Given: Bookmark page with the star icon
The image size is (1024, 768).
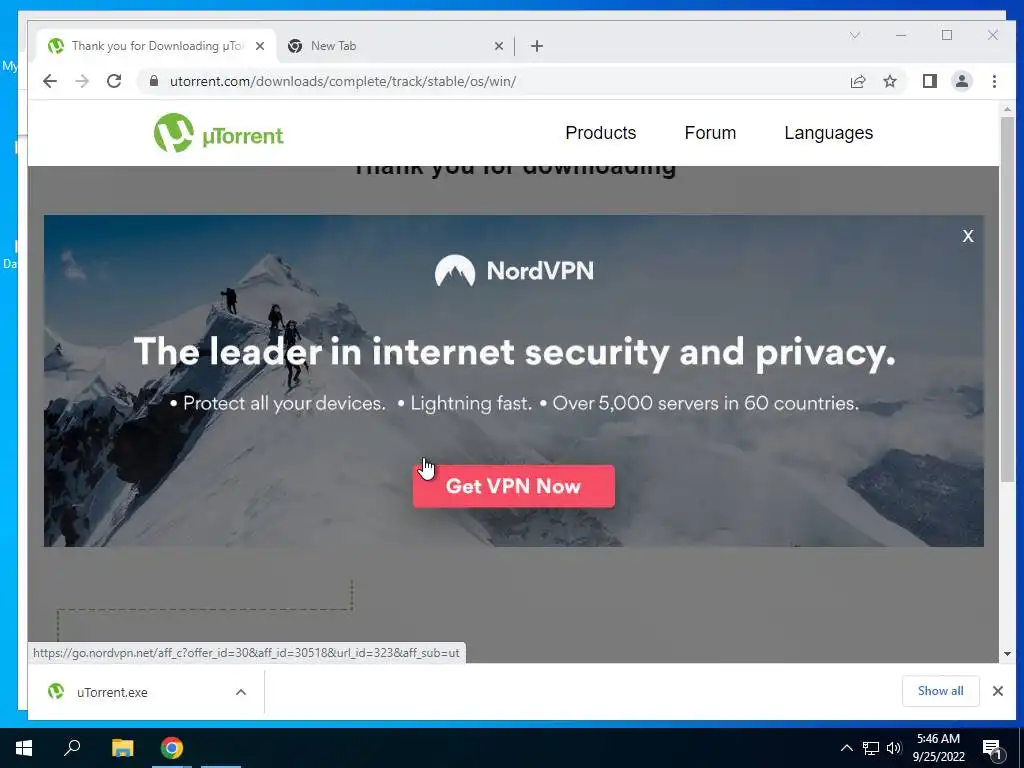Looking at the screenshot, I should pos(889,81).
